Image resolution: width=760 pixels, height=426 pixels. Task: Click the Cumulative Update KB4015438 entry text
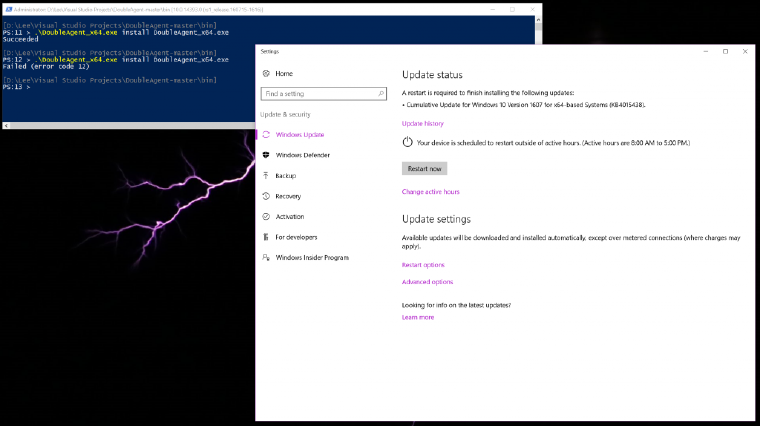[525, 105]
